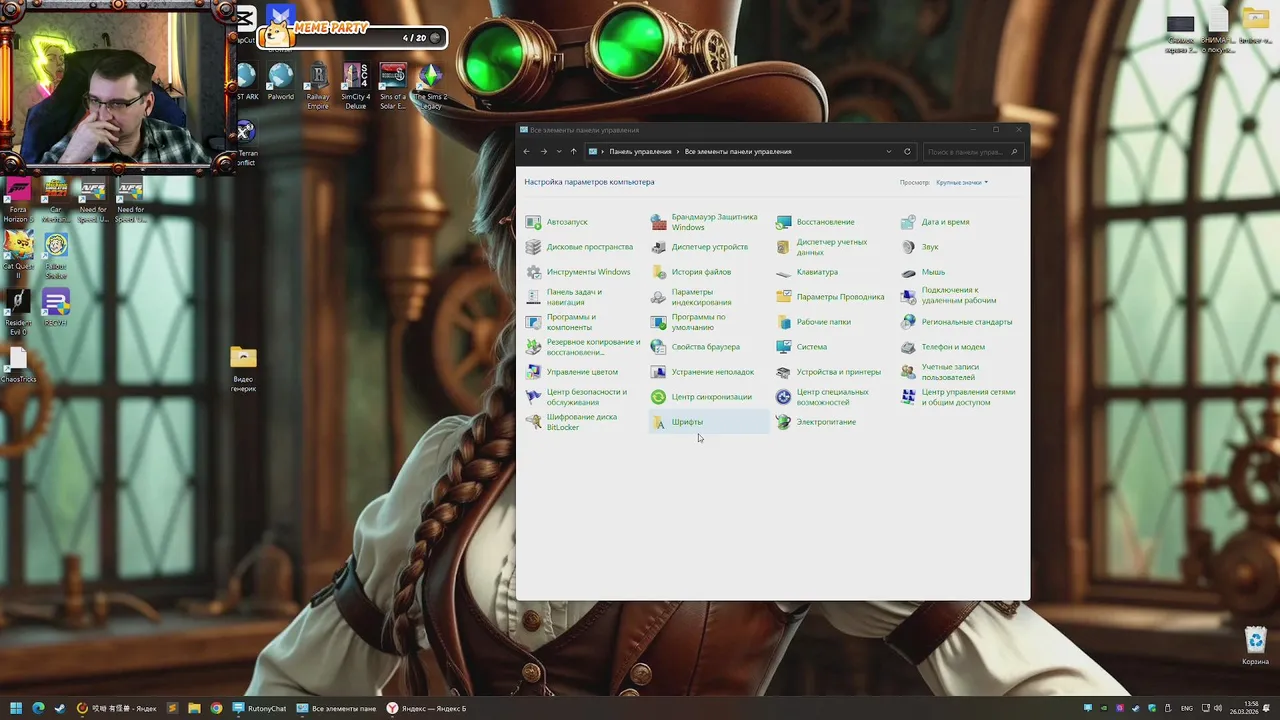1280x720 pixels.
Task: Open Свойства браузера item
Action: [696, 347]
